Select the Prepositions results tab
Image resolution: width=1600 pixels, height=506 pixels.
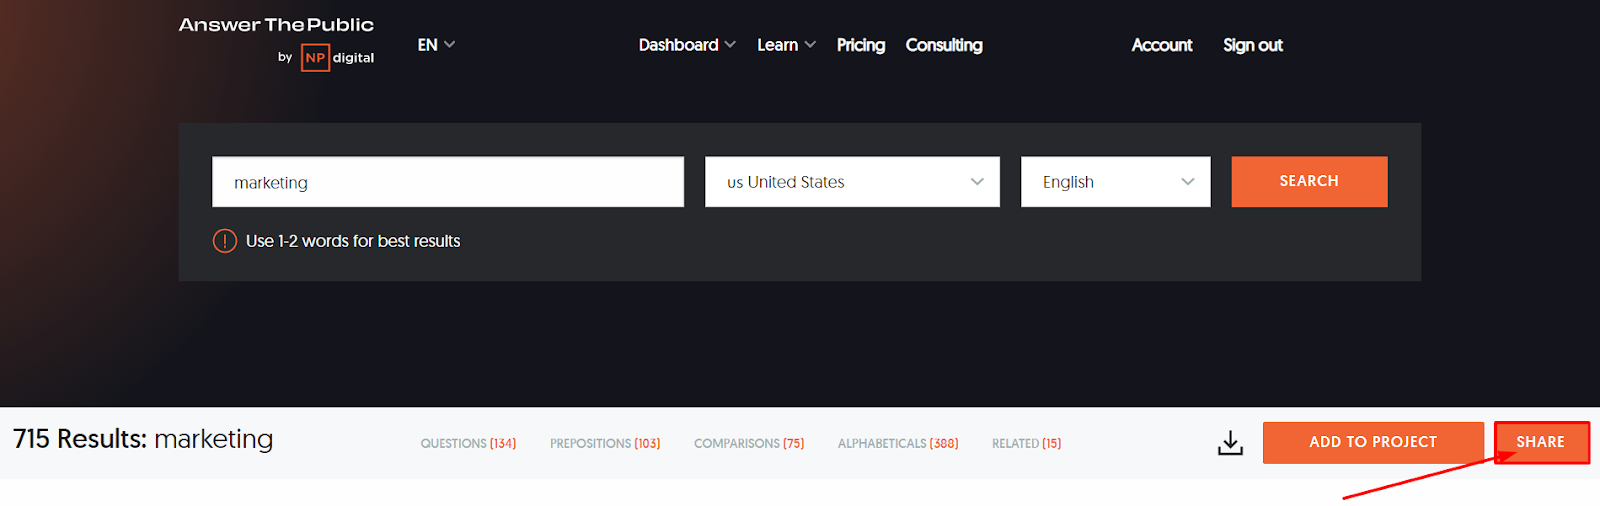[605, 443]
